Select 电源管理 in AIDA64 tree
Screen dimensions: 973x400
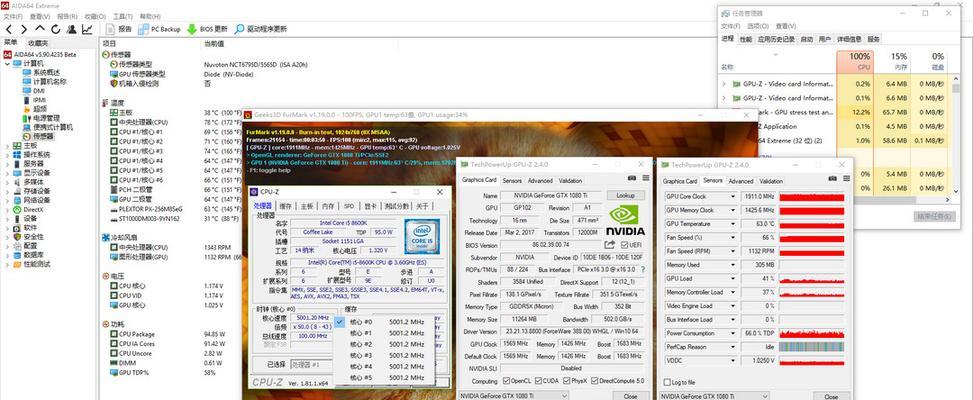click(41, 118)
